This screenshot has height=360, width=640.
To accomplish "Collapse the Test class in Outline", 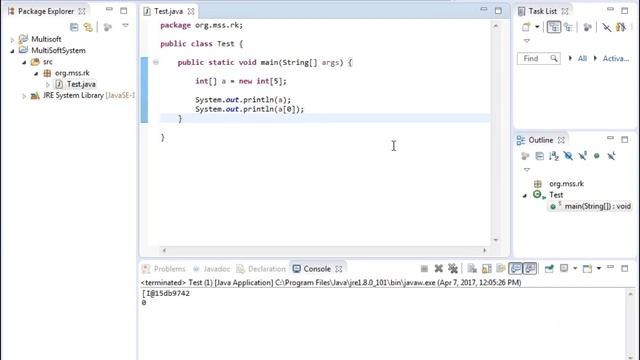I will click(x=525, y=196).
